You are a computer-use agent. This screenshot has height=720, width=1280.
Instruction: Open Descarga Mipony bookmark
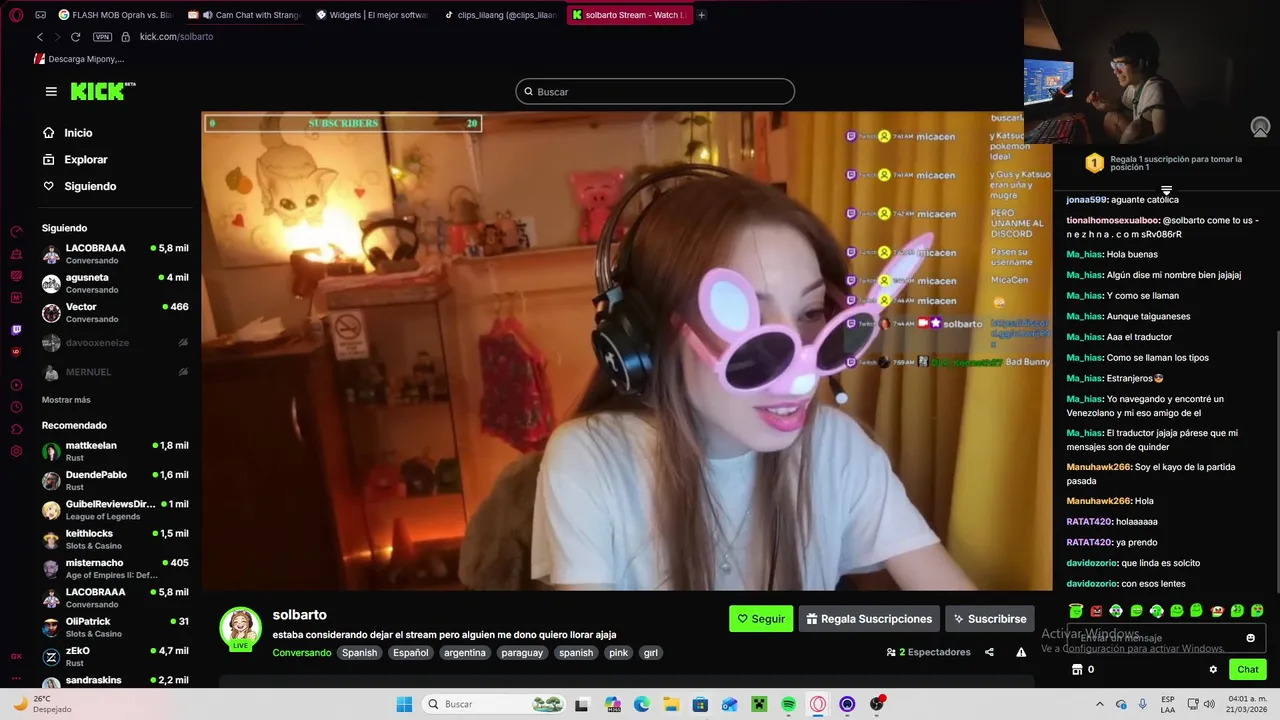tap(79, 59)
